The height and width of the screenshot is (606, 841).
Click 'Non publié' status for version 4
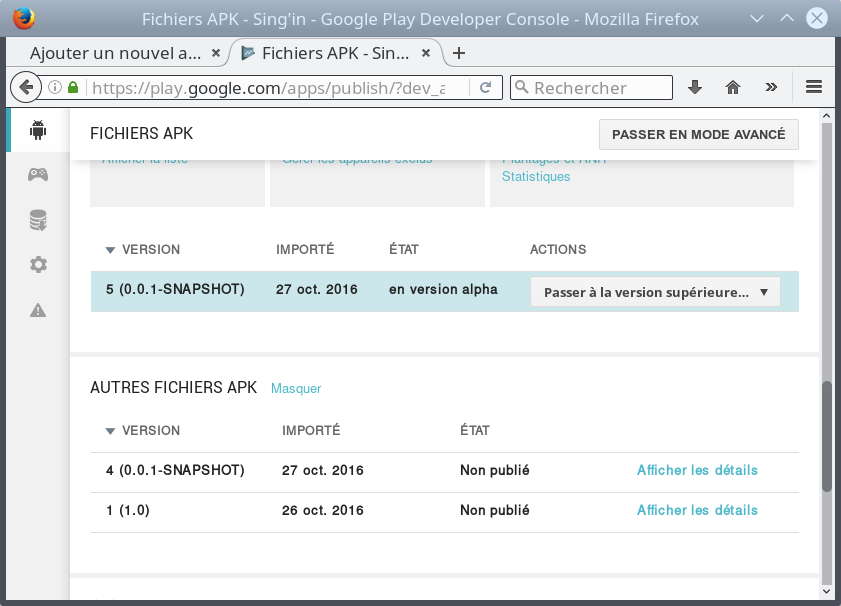click(495, 470)
